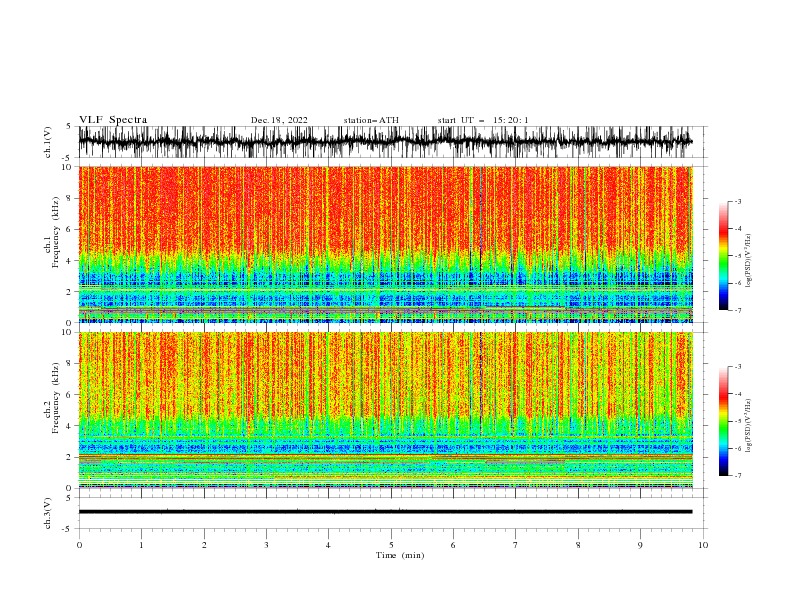Screen dimensions: 792x612
Task: Click the ch.1 spectrogram panel
Action: tap(385, 244)
